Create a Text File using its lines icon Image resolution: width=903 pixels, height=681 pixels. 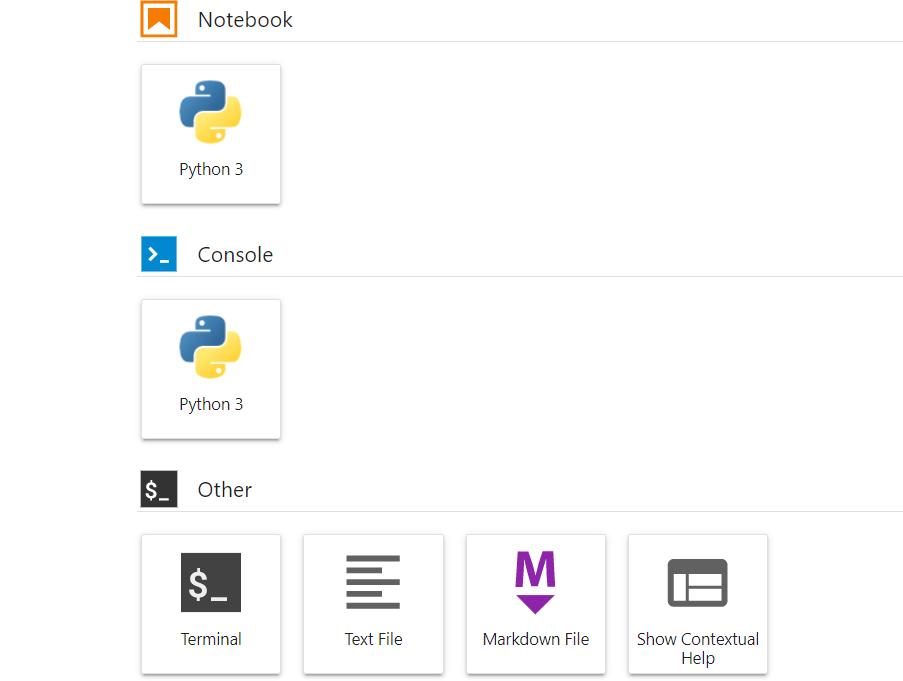pos(373,582)
